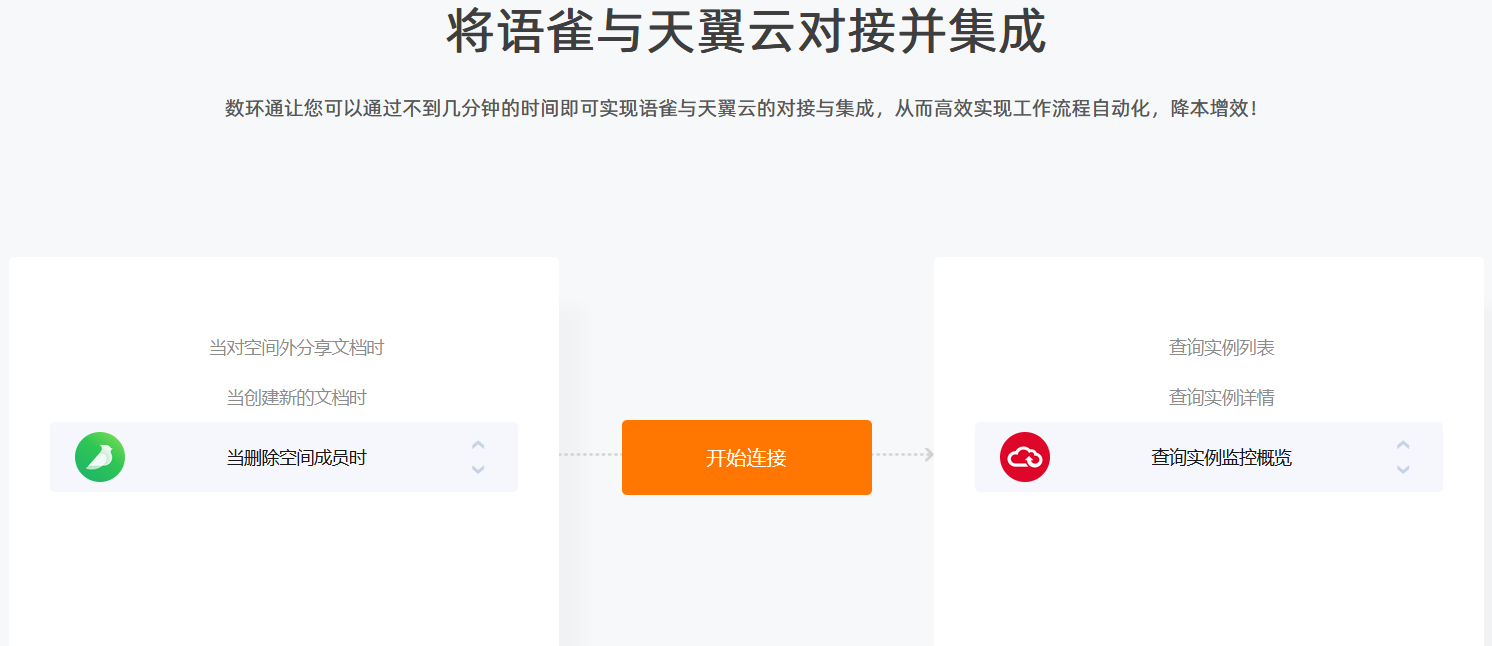Choose the action 查询实例列表
The width and height of the screenshot is (1492, 646).
click(x=1221, y=348)
